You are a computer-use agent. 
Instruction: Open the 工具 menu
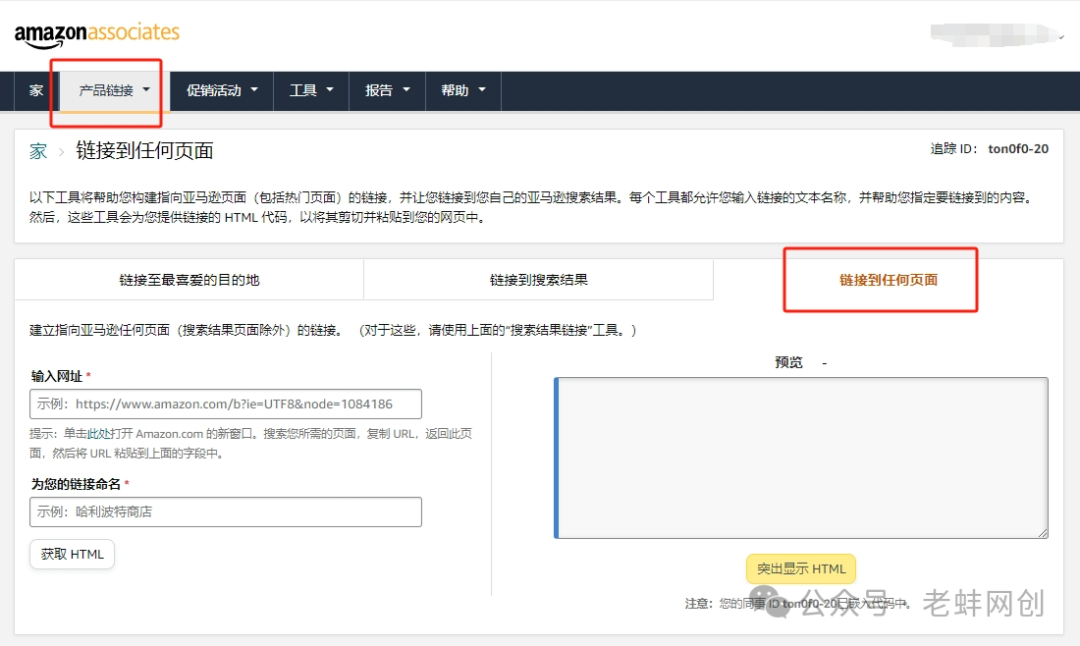(311, 90)
